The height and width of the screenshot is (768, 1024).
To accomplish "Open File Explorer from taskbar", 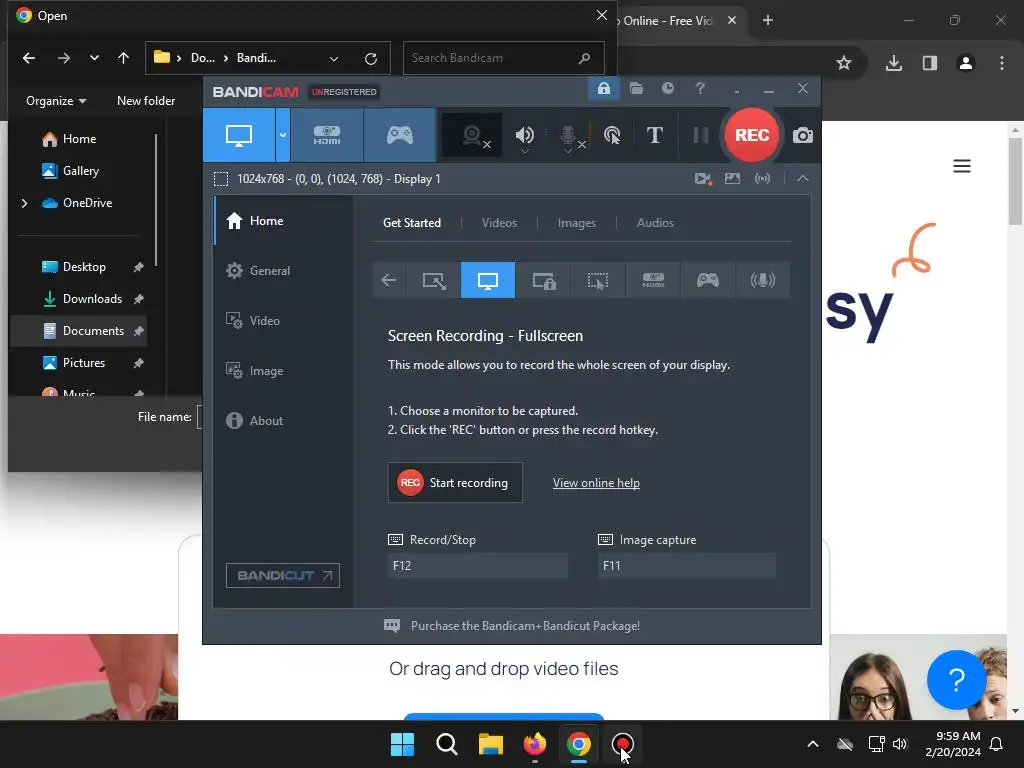I will [490, 744].
